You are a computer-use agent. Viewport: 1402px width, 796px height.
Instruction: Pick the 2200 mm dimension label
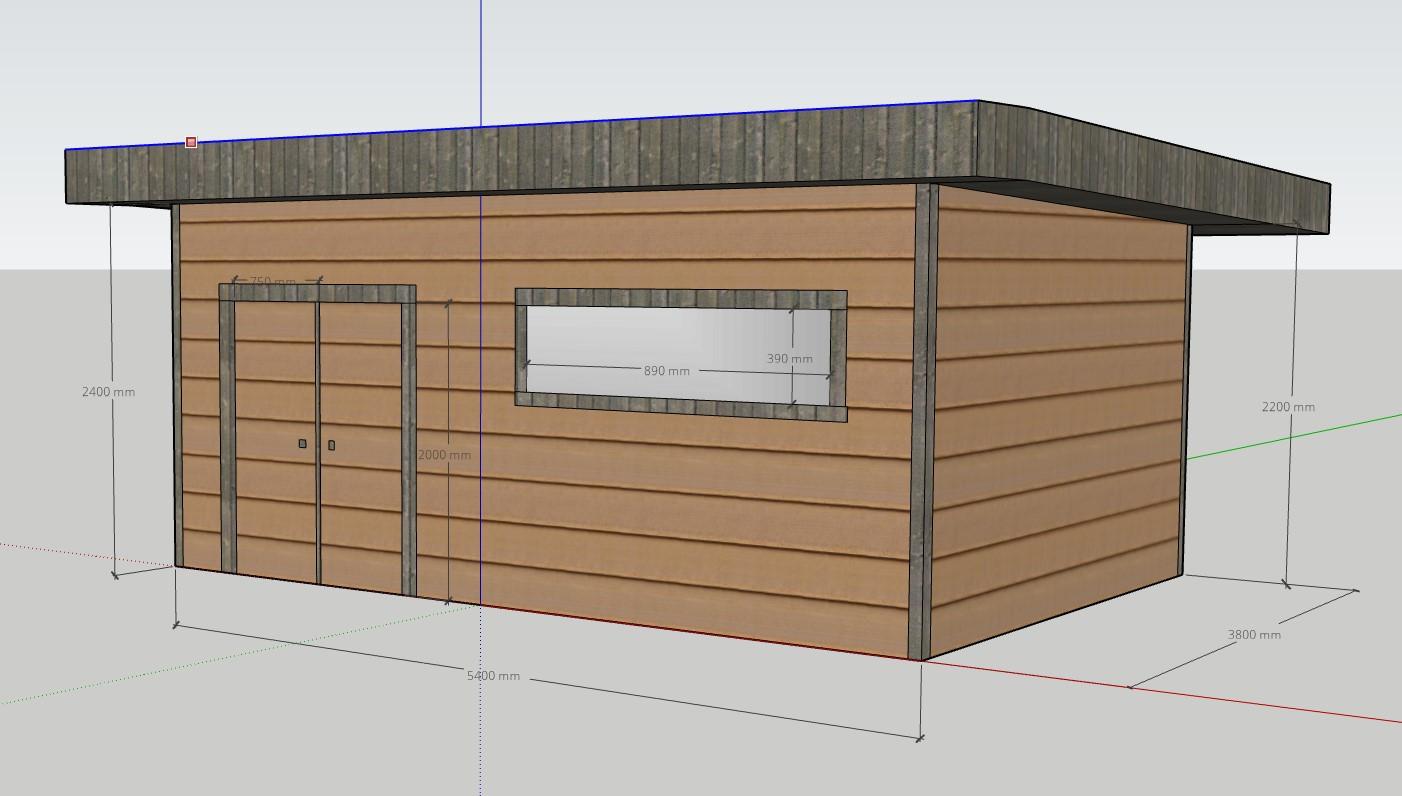tap(1288, 407)
